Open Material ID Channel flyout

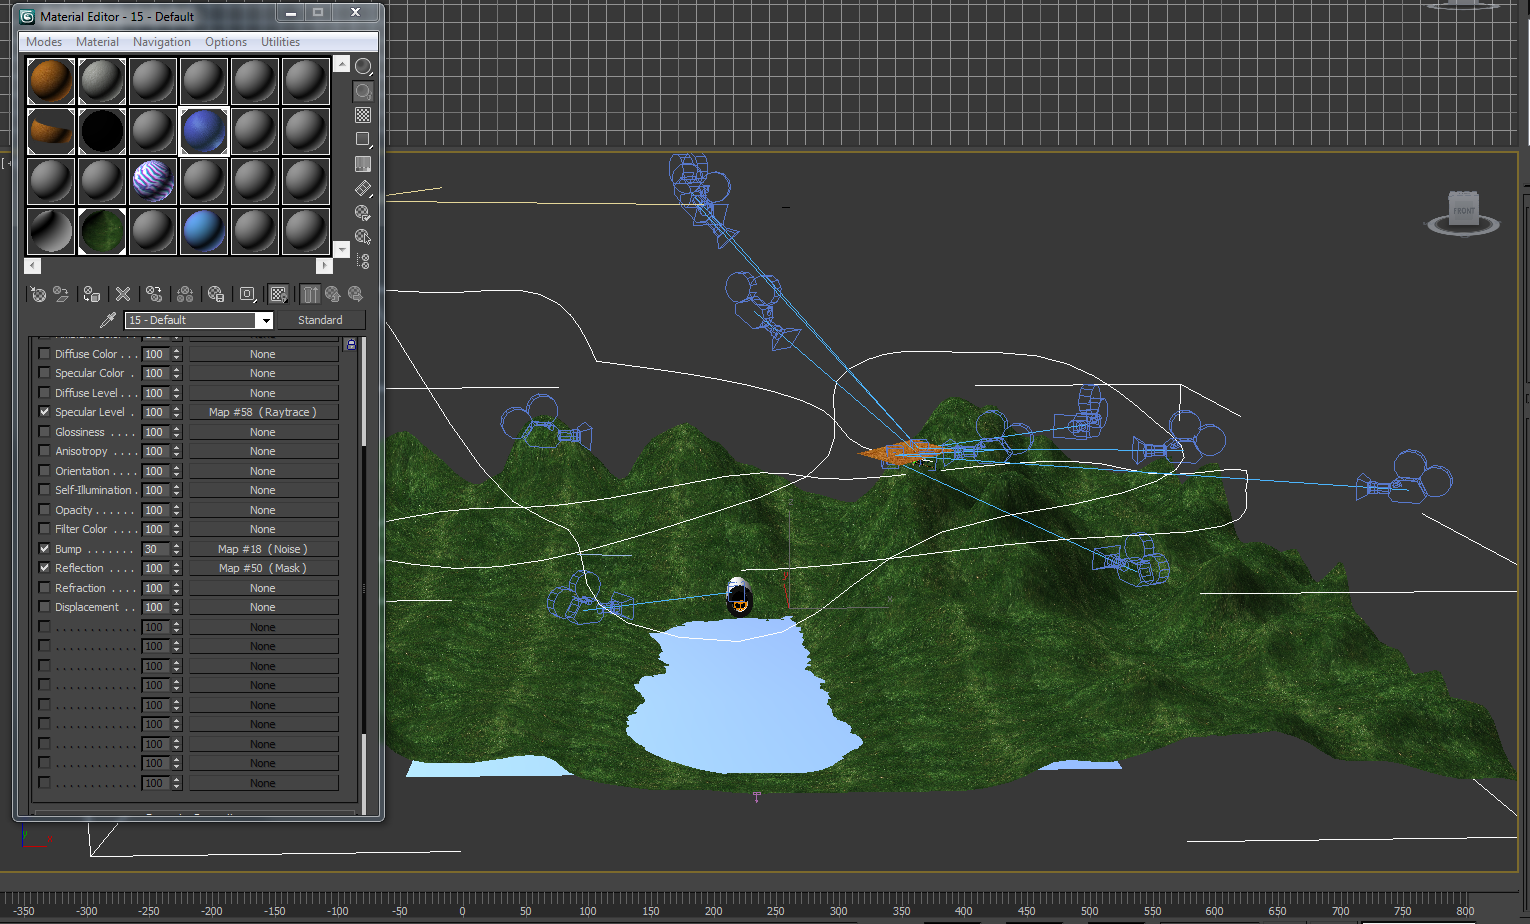click(247, 294)
